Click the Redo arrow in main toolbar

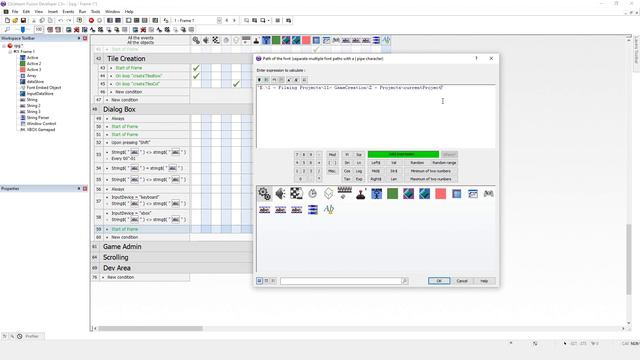click(x=69, y=20)
